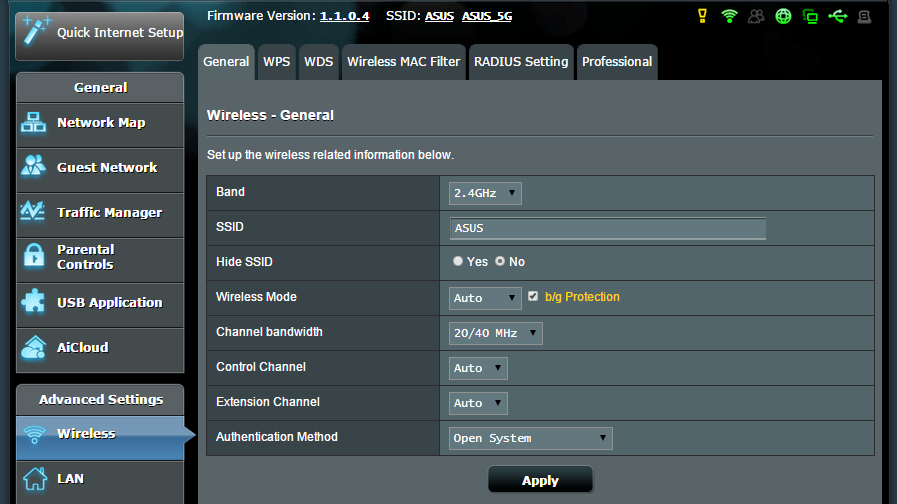Click the Apply button
The height and width of the screenshot is (504, 897).
pyautogui.click(x=540, y=479)
